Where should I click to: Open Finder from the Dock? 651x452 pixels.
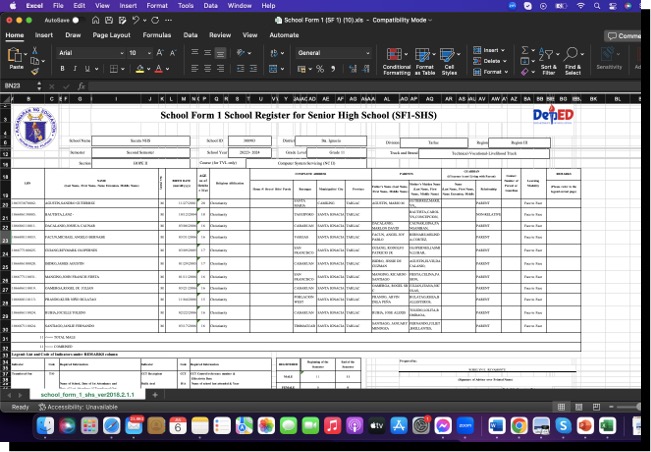pos(45,426)
